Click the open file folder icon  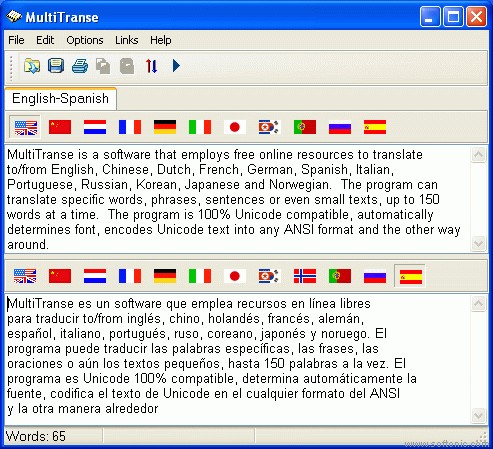(32, 66)
